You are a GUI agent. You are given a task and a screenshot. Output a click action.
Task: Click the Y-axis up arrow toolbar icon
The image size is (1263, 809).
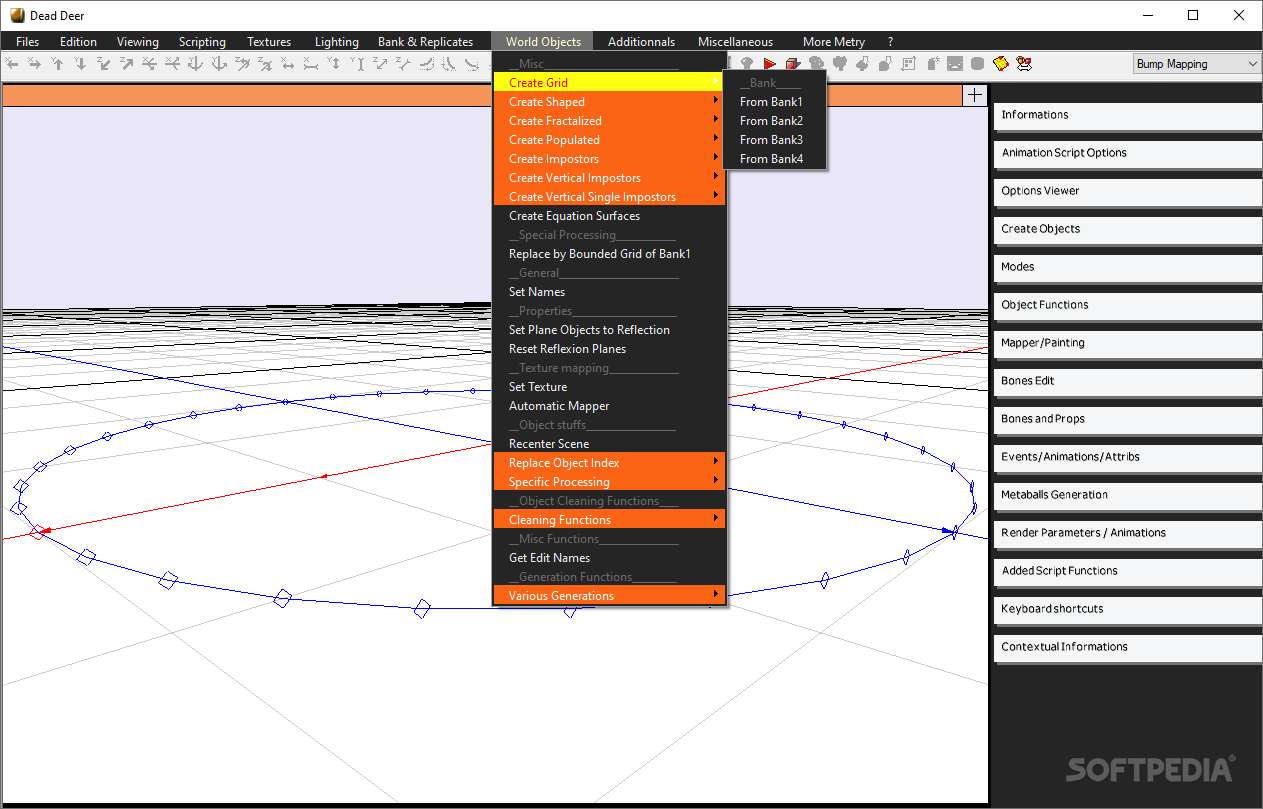57,63
